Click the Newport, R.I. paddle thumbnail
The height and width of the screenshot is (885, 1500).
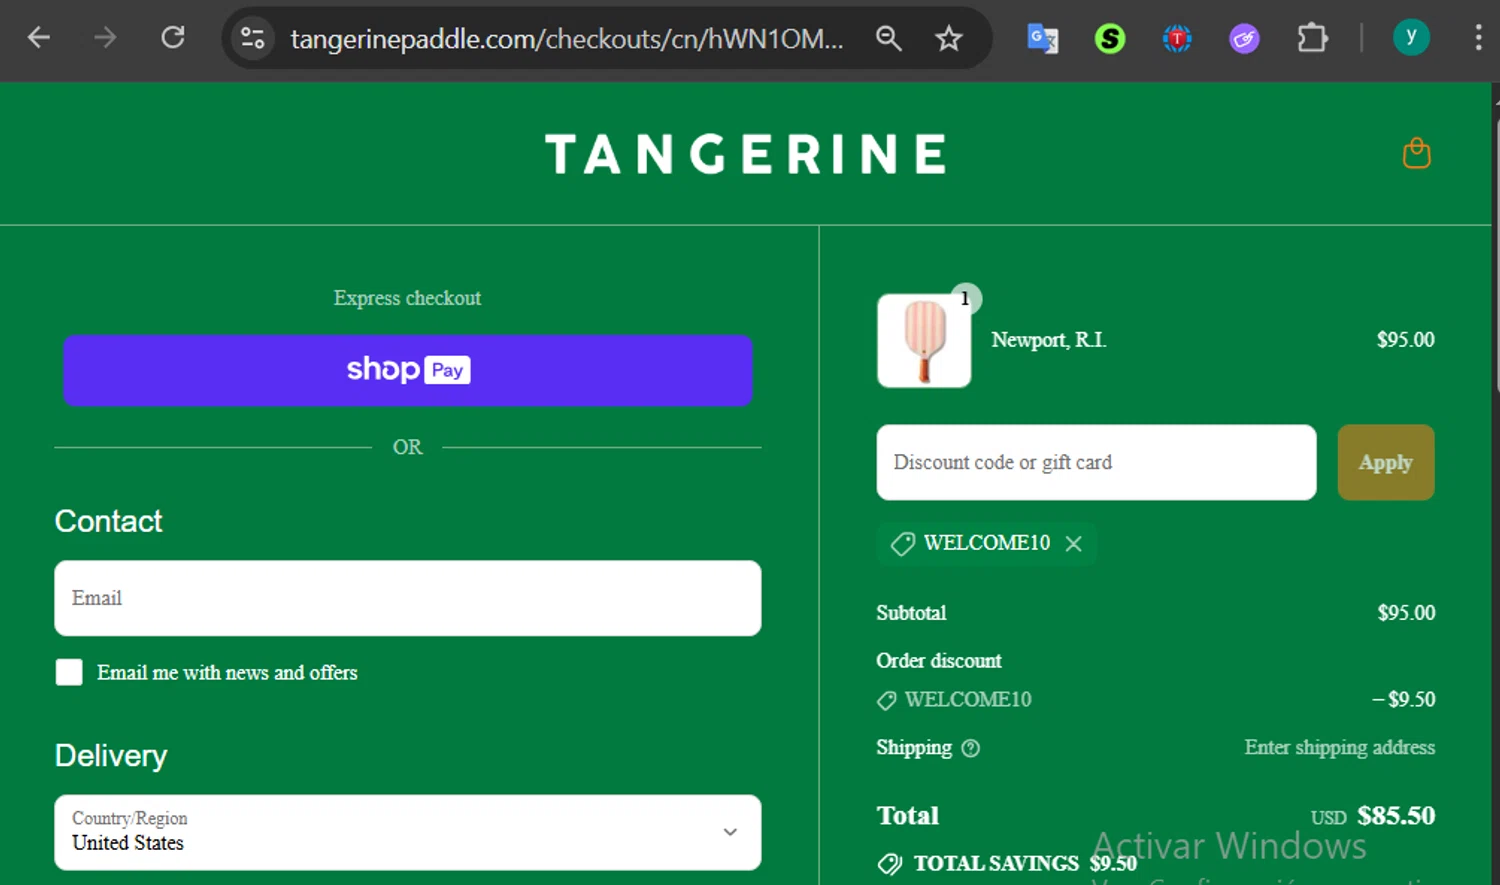tap(924, 340)
